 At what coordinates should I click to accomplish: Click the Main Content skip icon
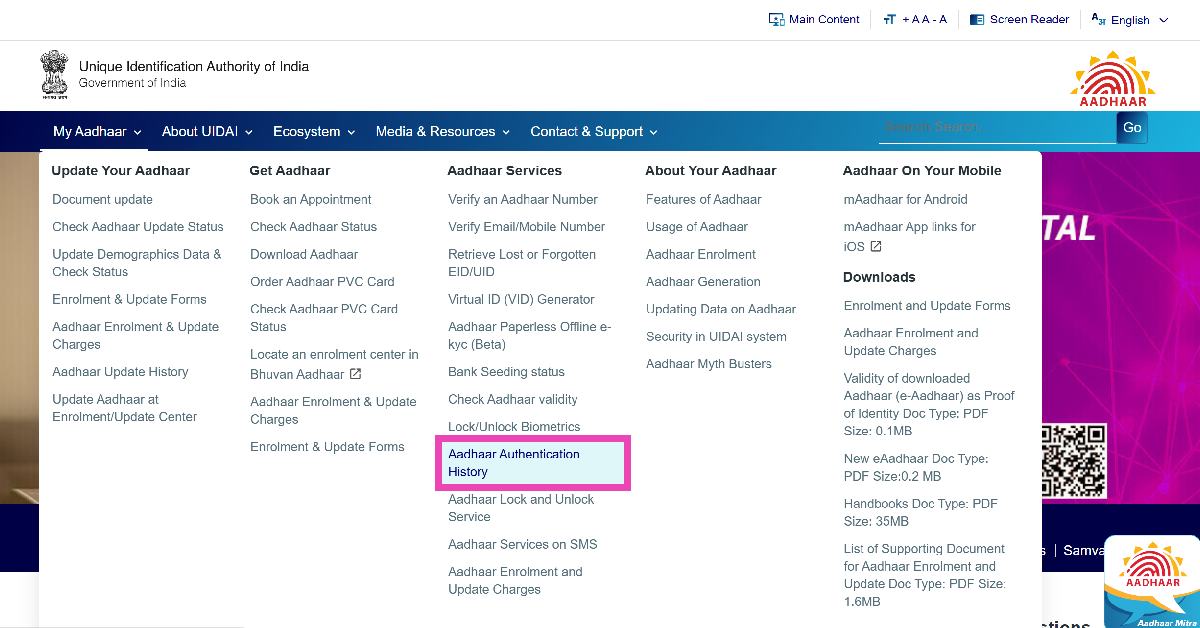click(776, 20)
